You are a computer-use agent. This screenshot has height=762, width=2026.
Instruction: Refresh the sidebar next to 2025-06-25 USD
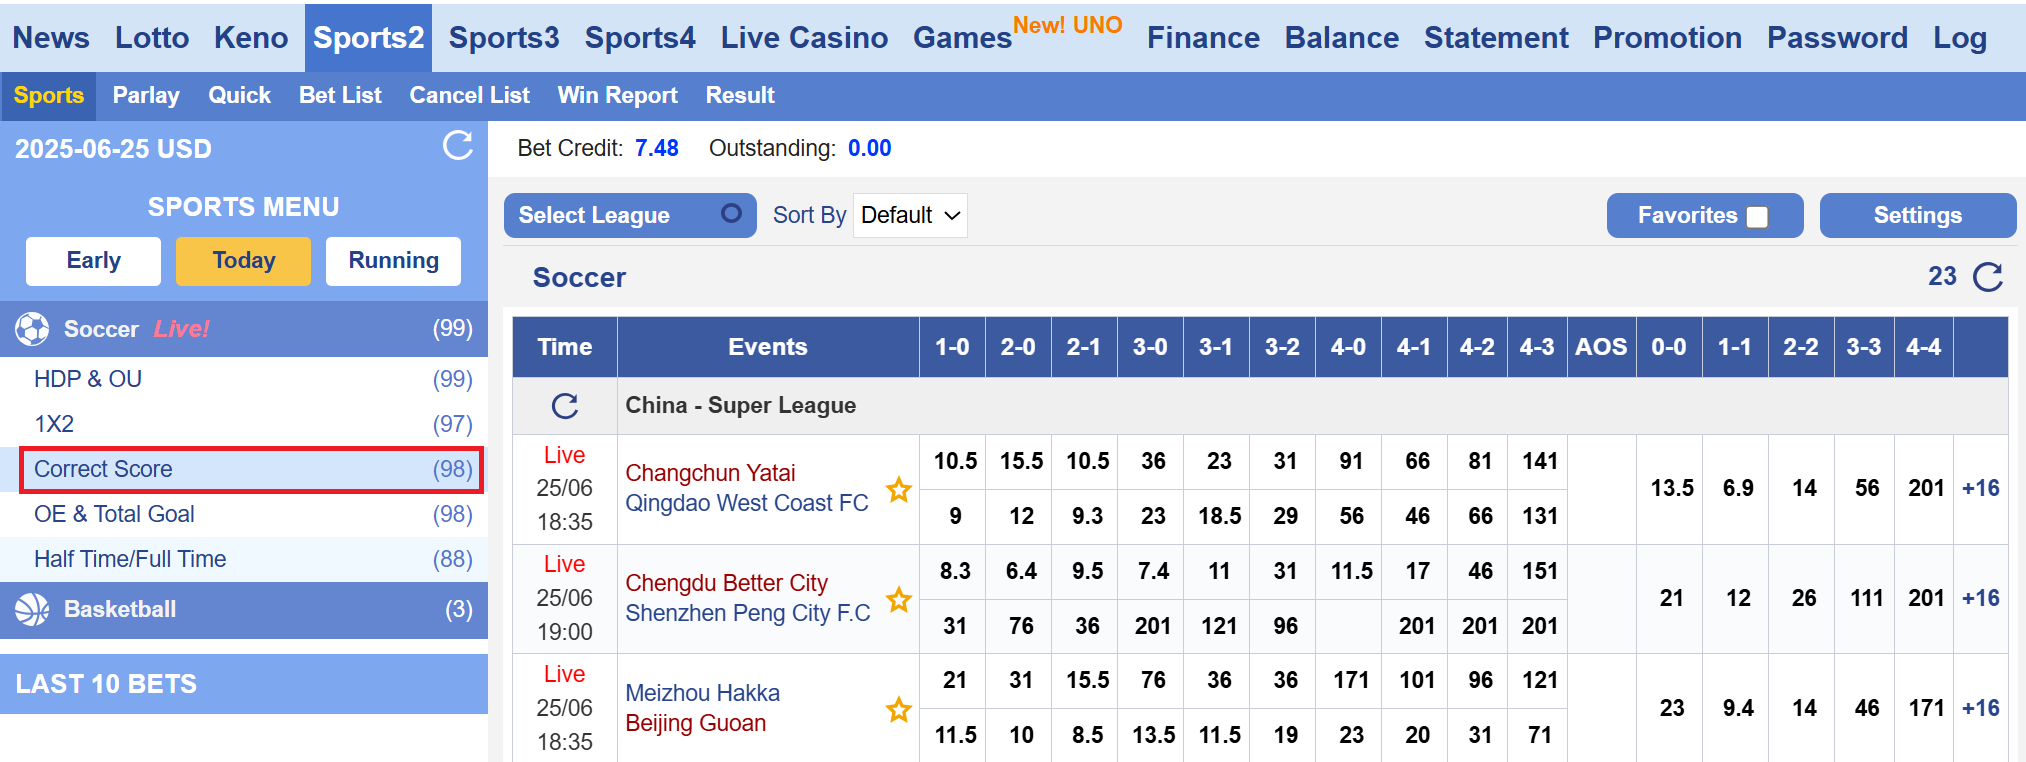click(458, 146)
